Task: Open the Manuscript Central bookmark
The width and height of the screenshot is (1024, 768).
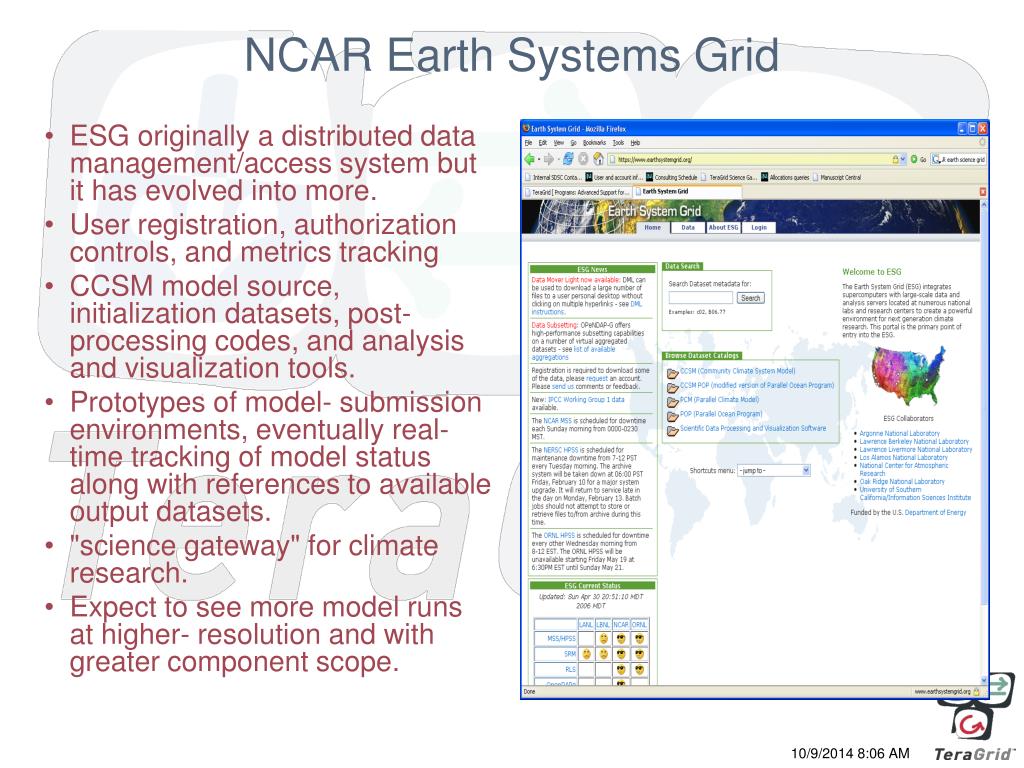Action: (x=836, y=177)
